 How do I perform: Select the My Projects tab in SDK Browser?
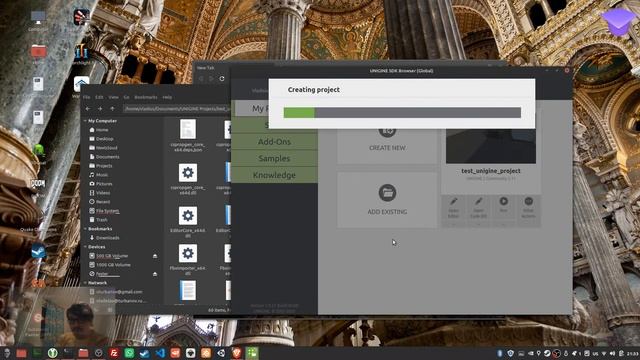click(x=252, y=109)
